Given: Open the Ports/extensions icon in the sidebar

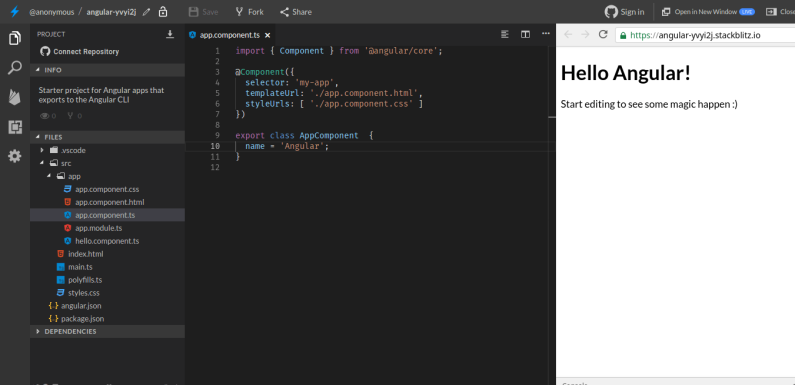Looking at the screenshot, I should tap(15, 127).
